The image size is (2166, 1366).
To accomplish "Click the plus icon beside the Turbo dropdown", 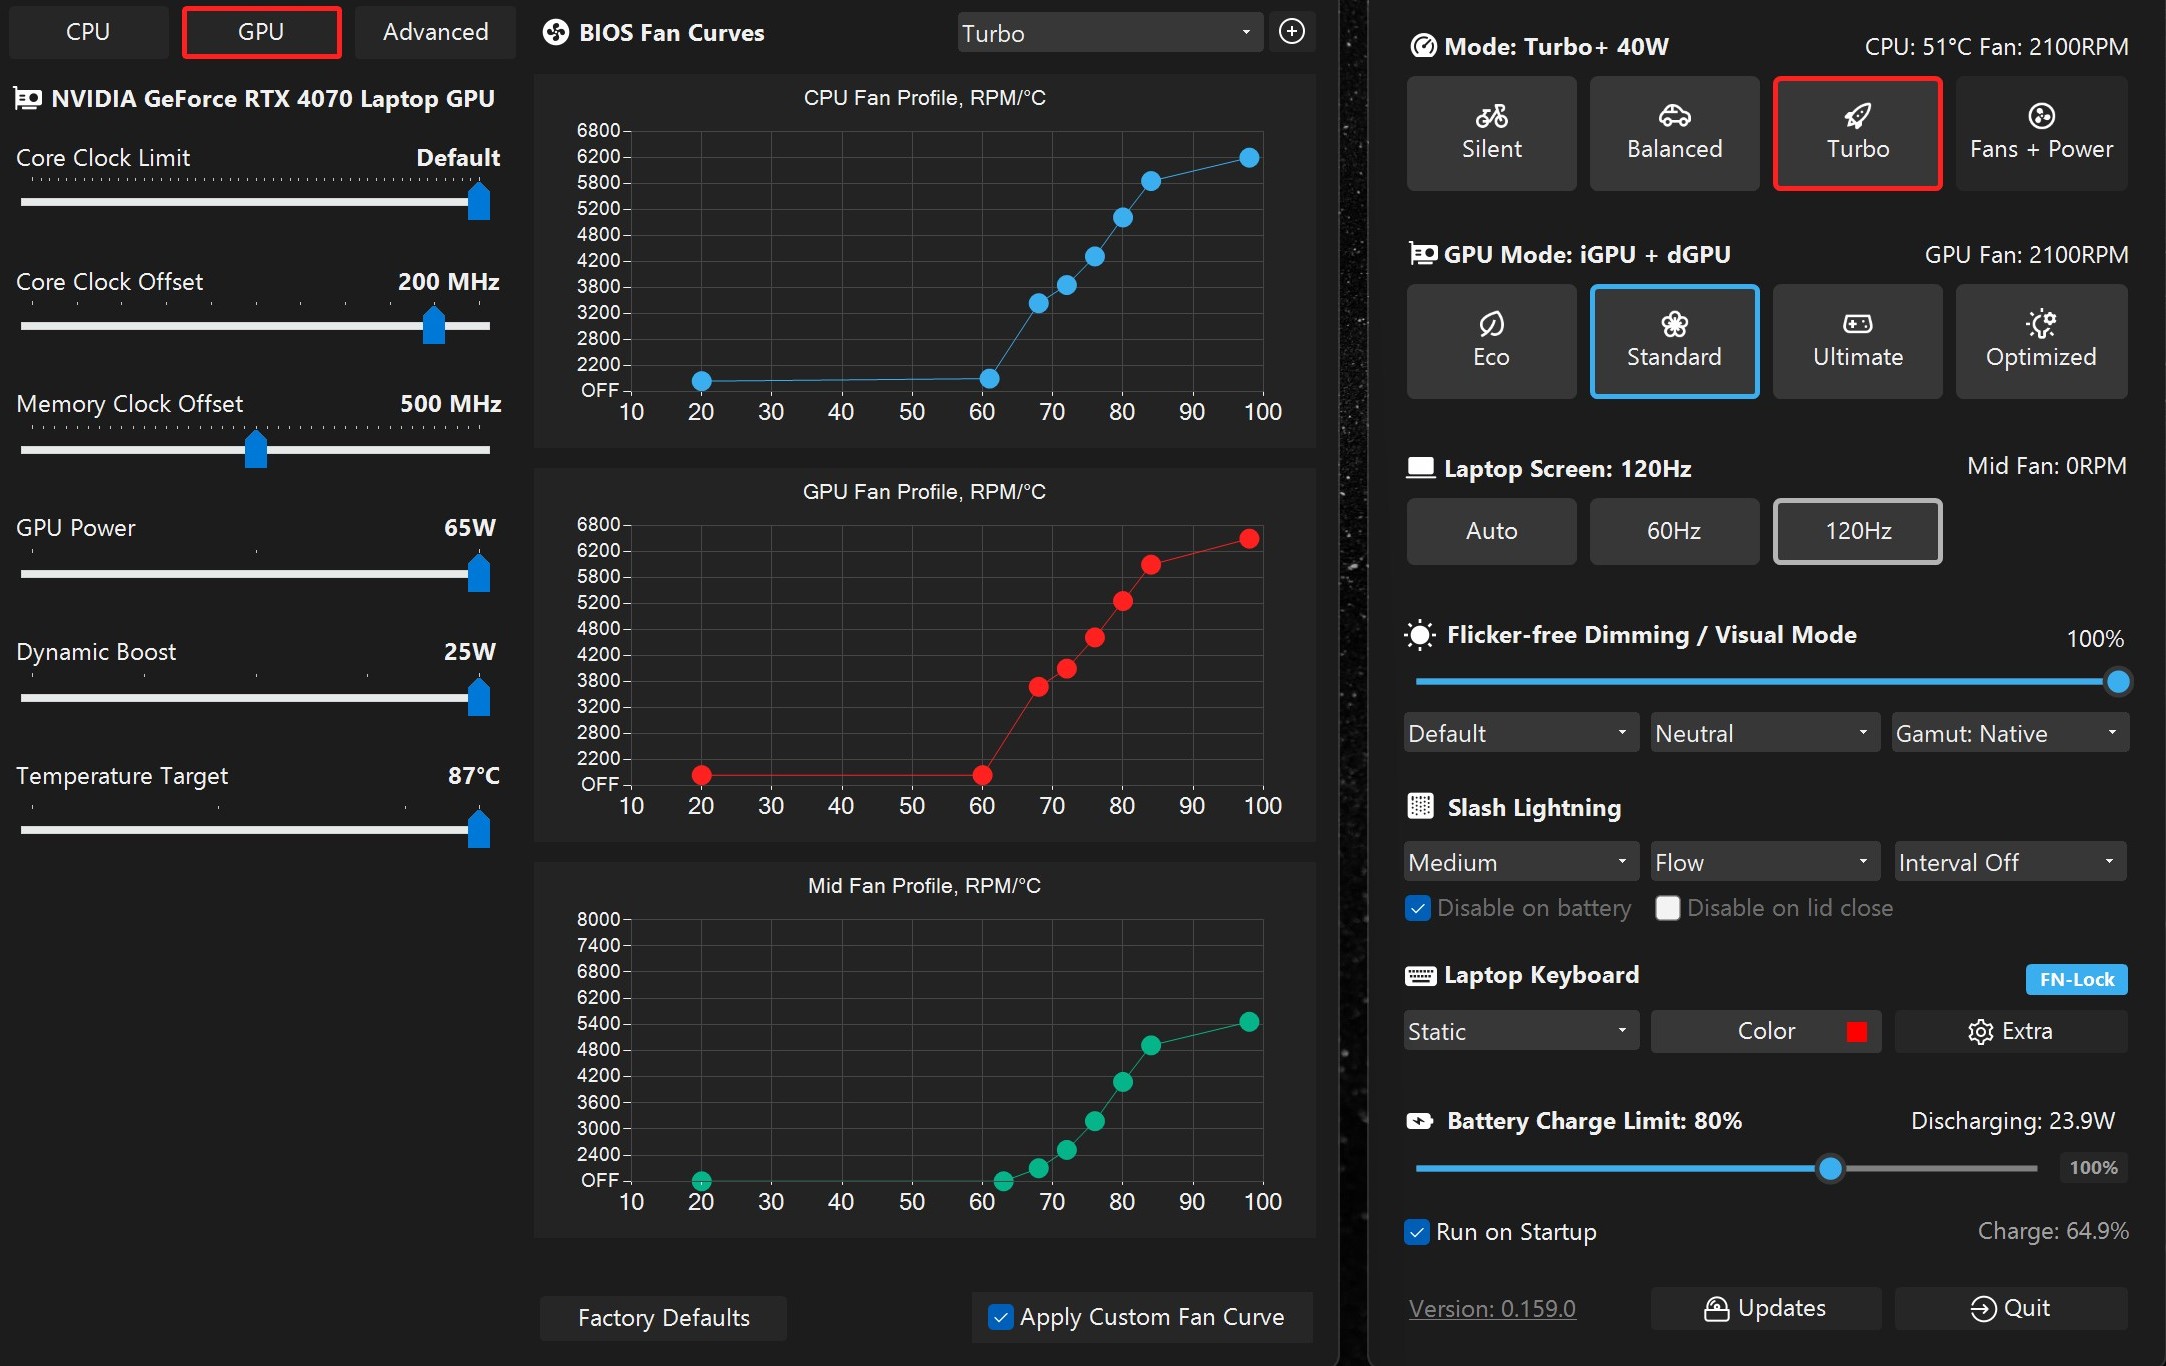I will coord(1292,32).
